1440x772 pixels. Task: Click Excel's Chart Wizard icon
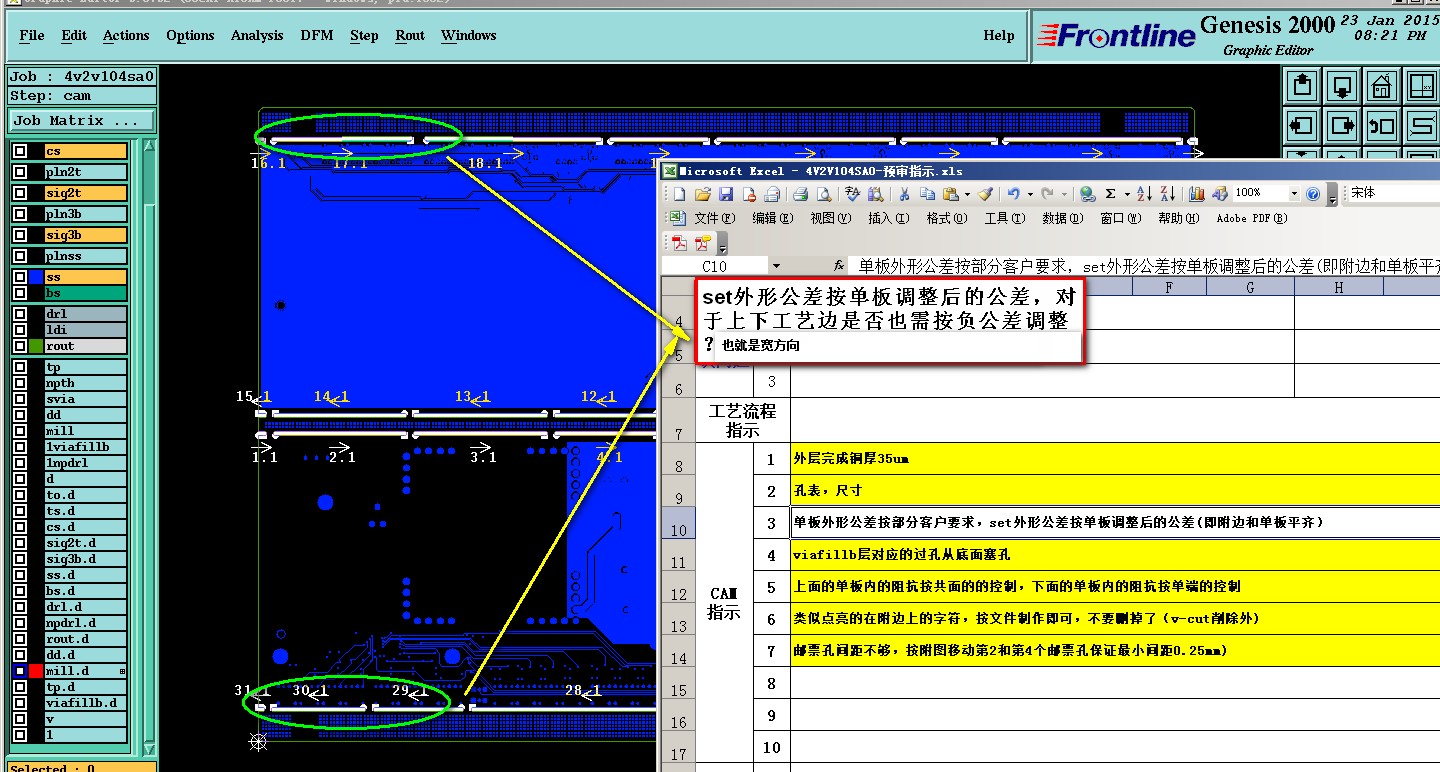[x=1197, y=194]
